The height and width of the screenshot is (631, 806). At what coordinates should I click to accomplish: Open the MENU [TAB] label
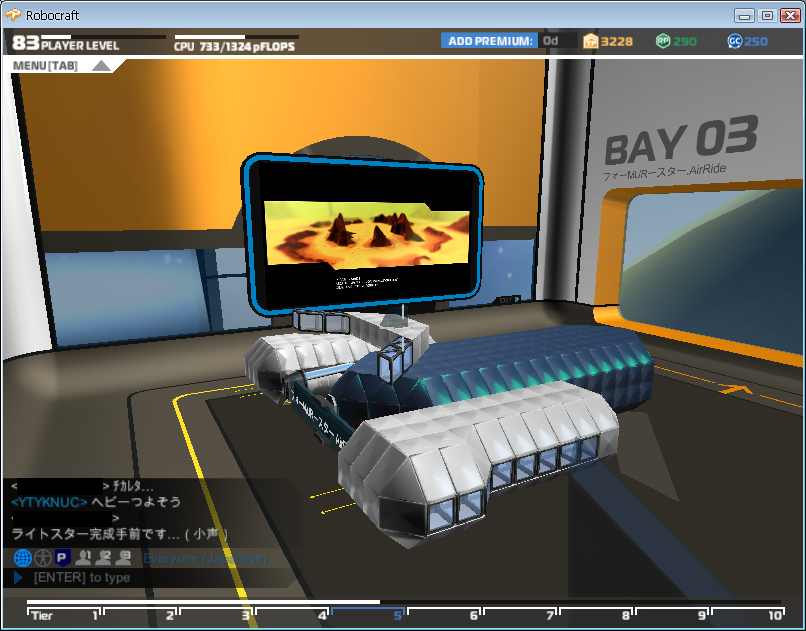(x=45, y=66)
